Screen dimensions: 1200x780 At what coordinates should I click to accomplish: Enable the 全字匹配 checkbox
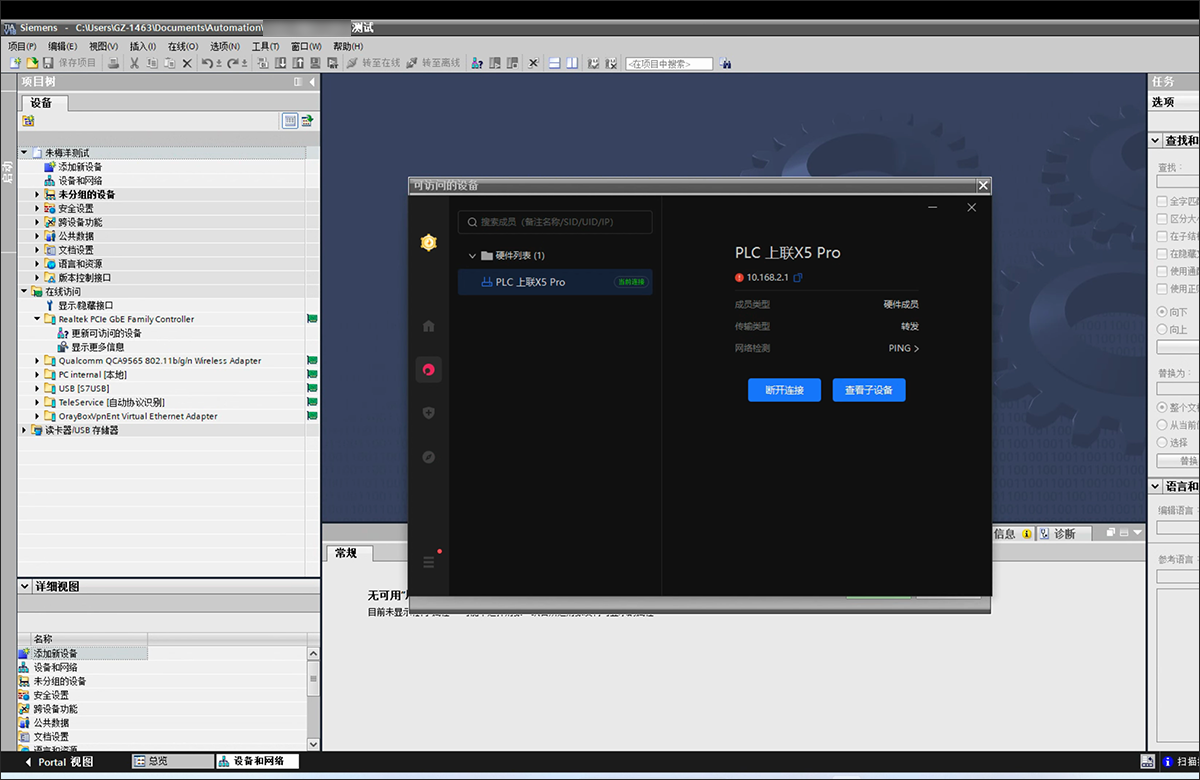click(1163, 201)
